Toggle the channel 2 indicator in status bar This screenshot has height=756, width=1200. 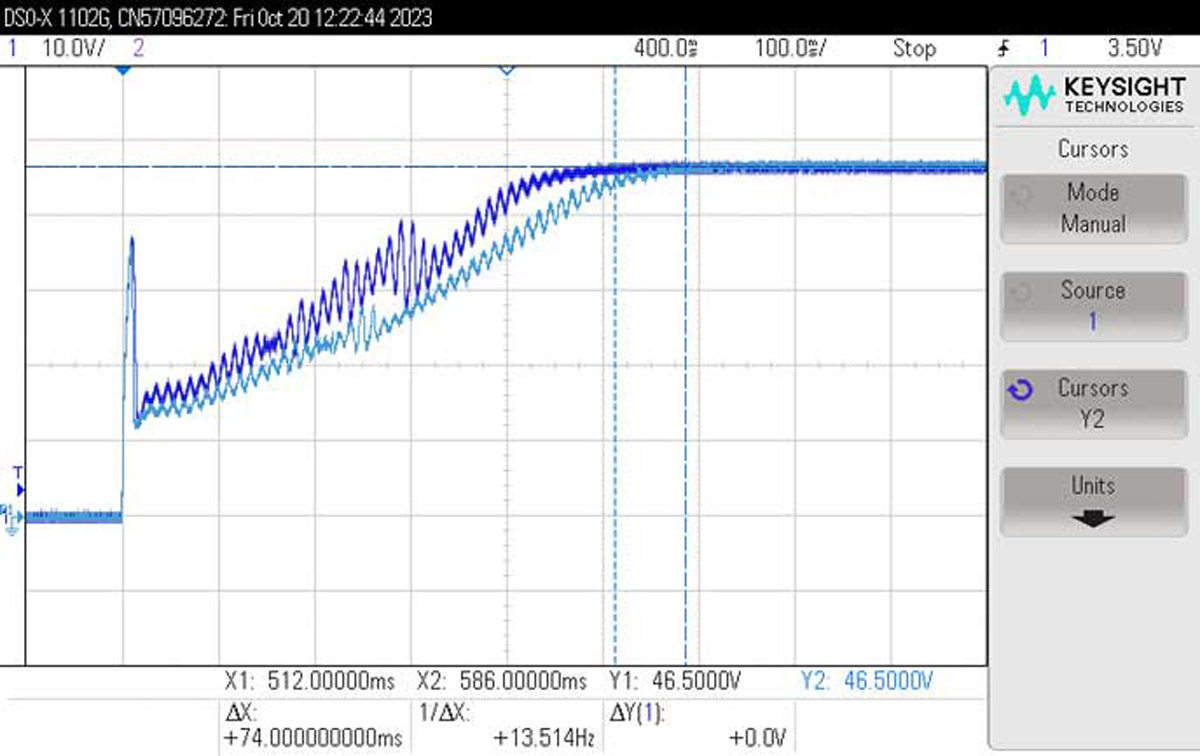pyautogui.click(x=138, y=48)
